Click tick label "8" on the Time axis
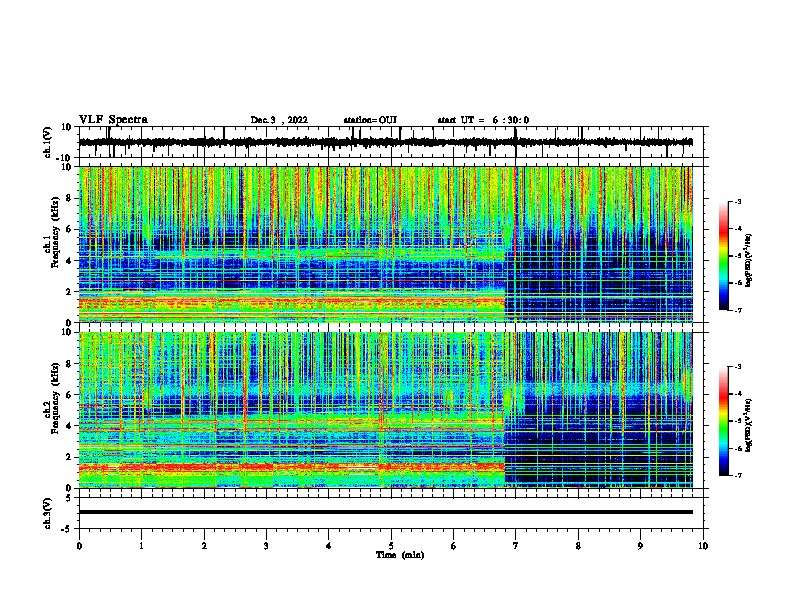Screen dimensions: 792x612 point(578,546)
